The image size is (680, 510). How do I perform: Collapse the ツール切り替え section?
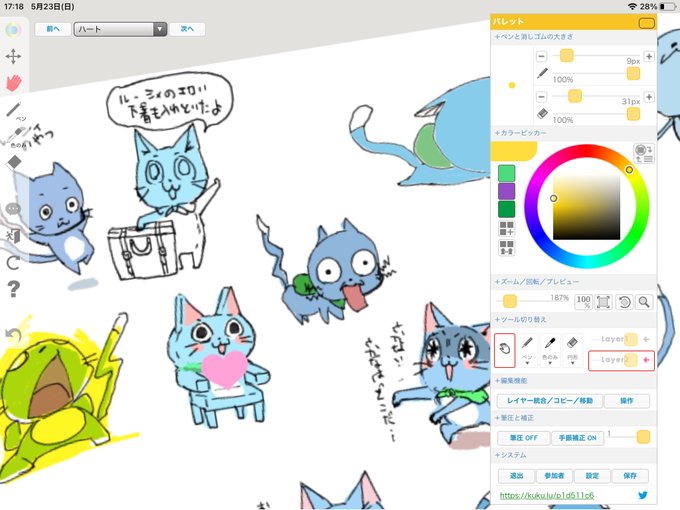[573, 320]
